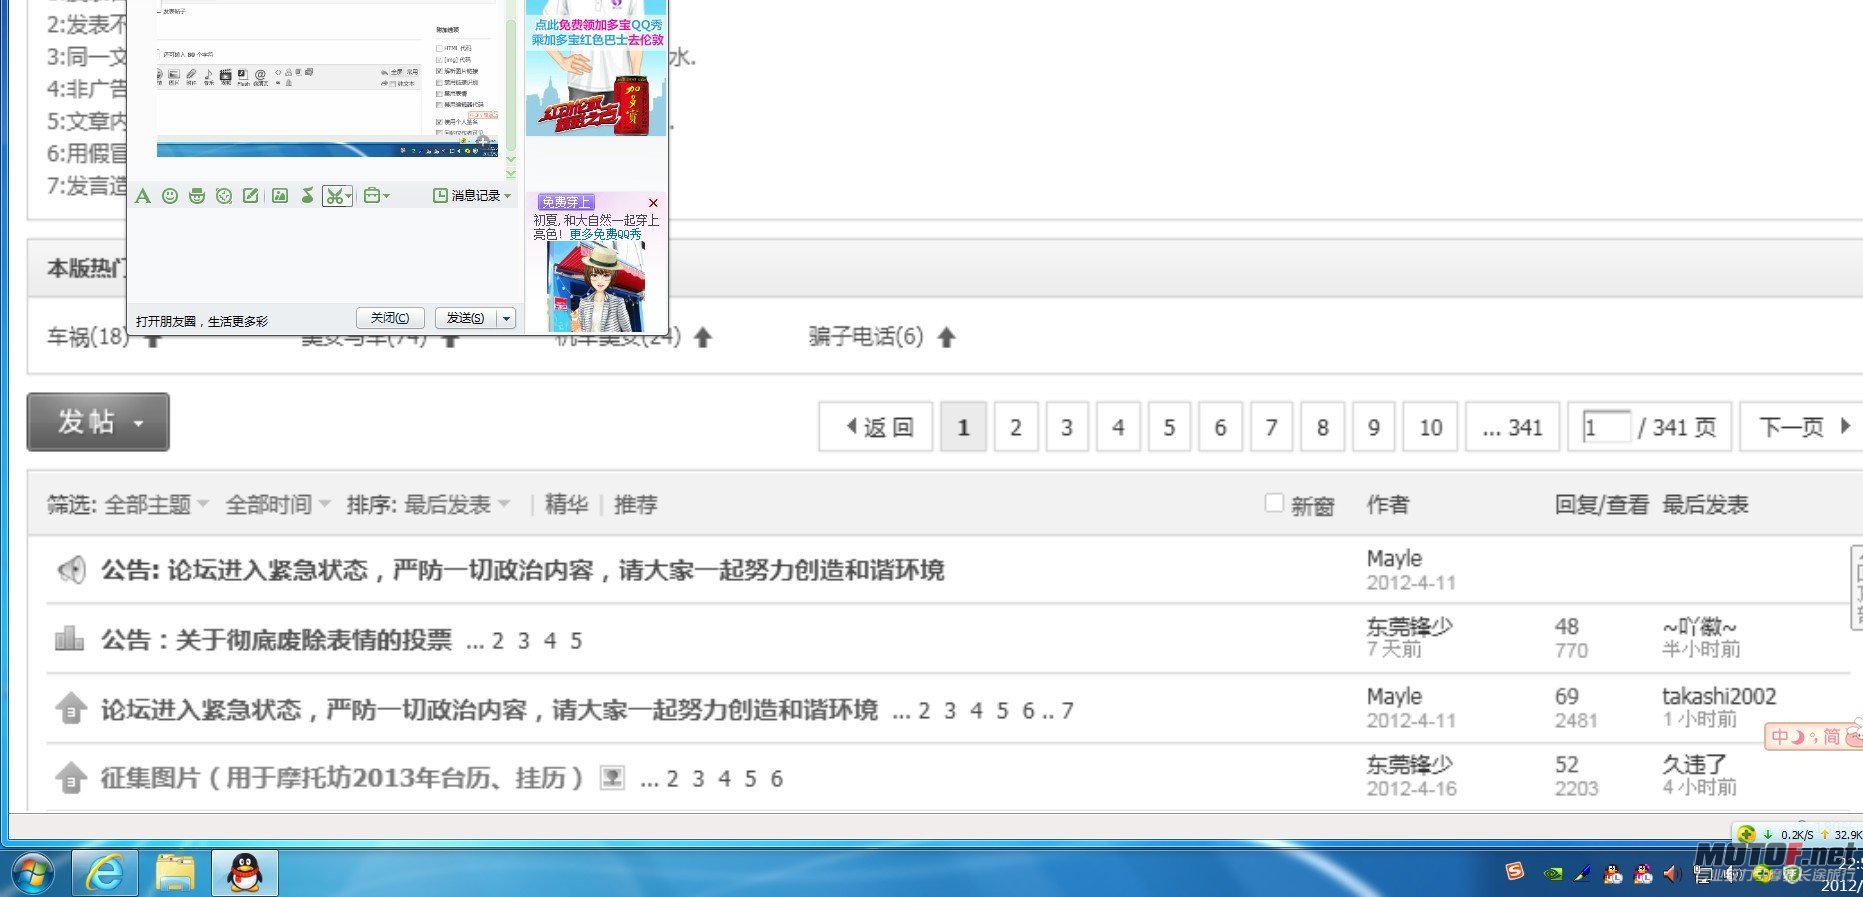The width and height of the screenshot is (1863, 897).
Task: Click the volume speaker tray icon
Action: [1671, 874]
